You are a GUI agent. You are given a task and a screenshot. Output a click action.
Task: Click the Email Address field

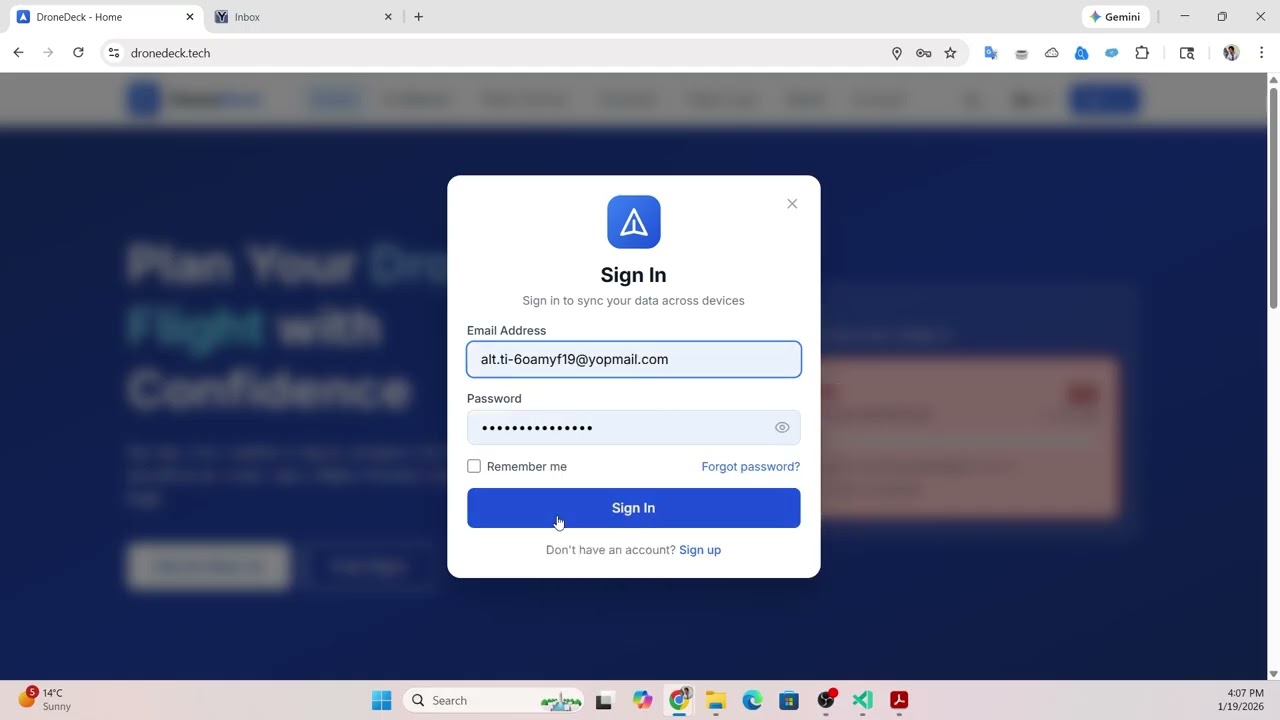pos(633,359)
